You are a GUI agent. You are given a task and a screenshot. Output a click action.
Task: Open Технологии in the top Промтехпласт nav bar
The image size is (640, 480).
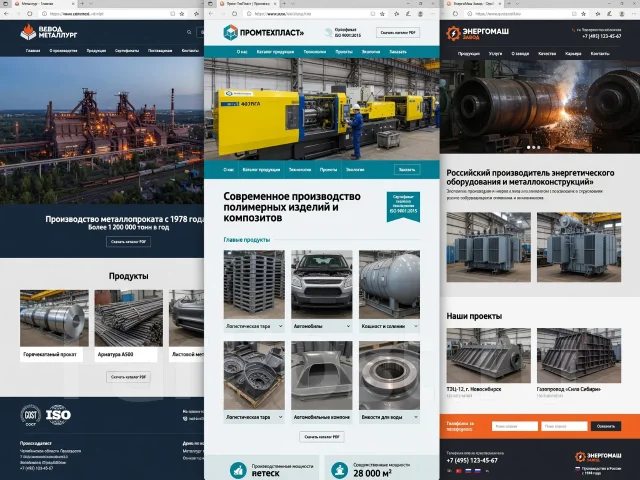(315, 52)
